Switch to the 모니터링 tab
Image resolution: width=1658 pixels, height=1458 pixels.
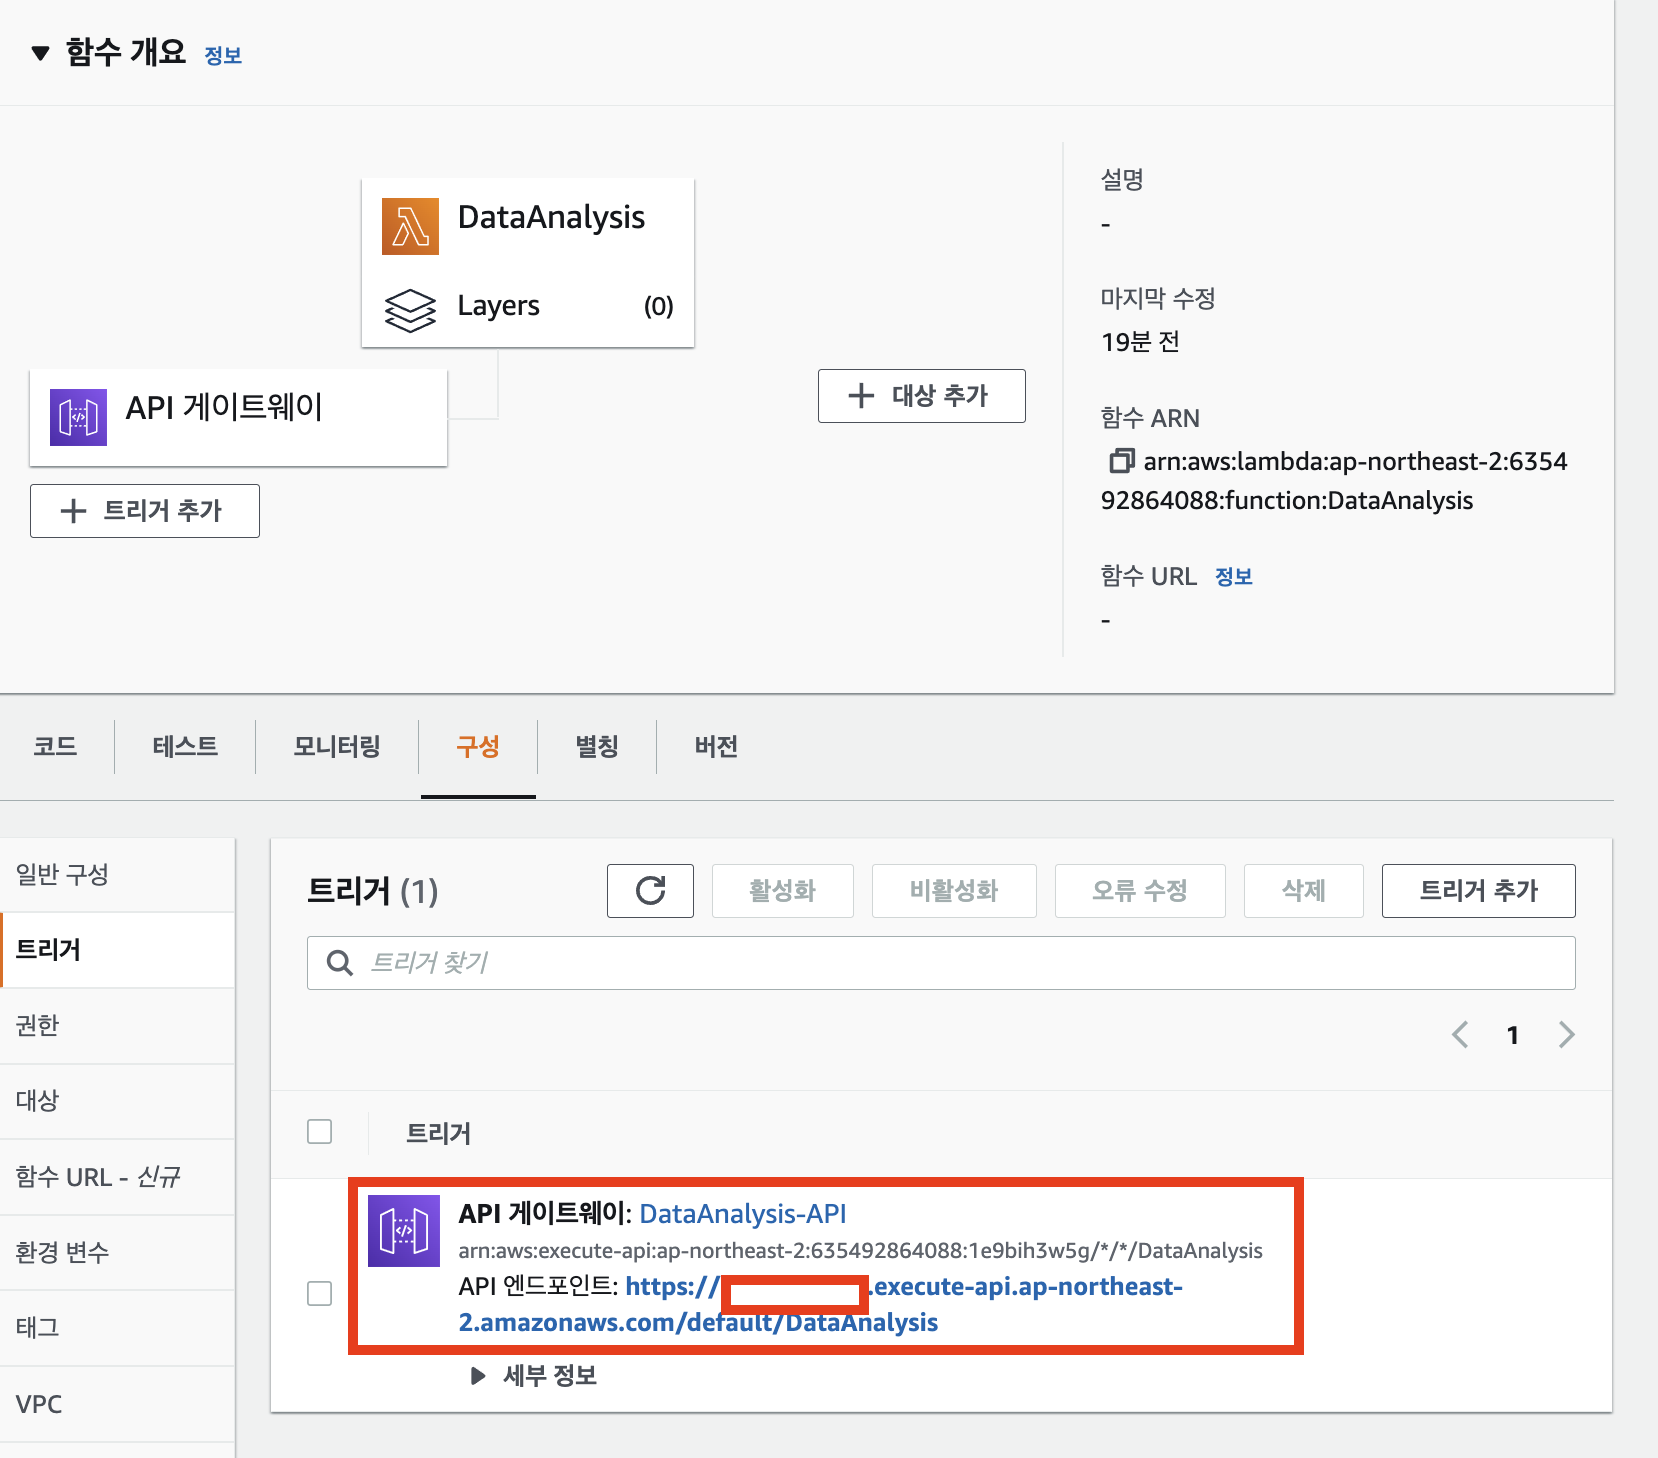(x=337, y=747)
